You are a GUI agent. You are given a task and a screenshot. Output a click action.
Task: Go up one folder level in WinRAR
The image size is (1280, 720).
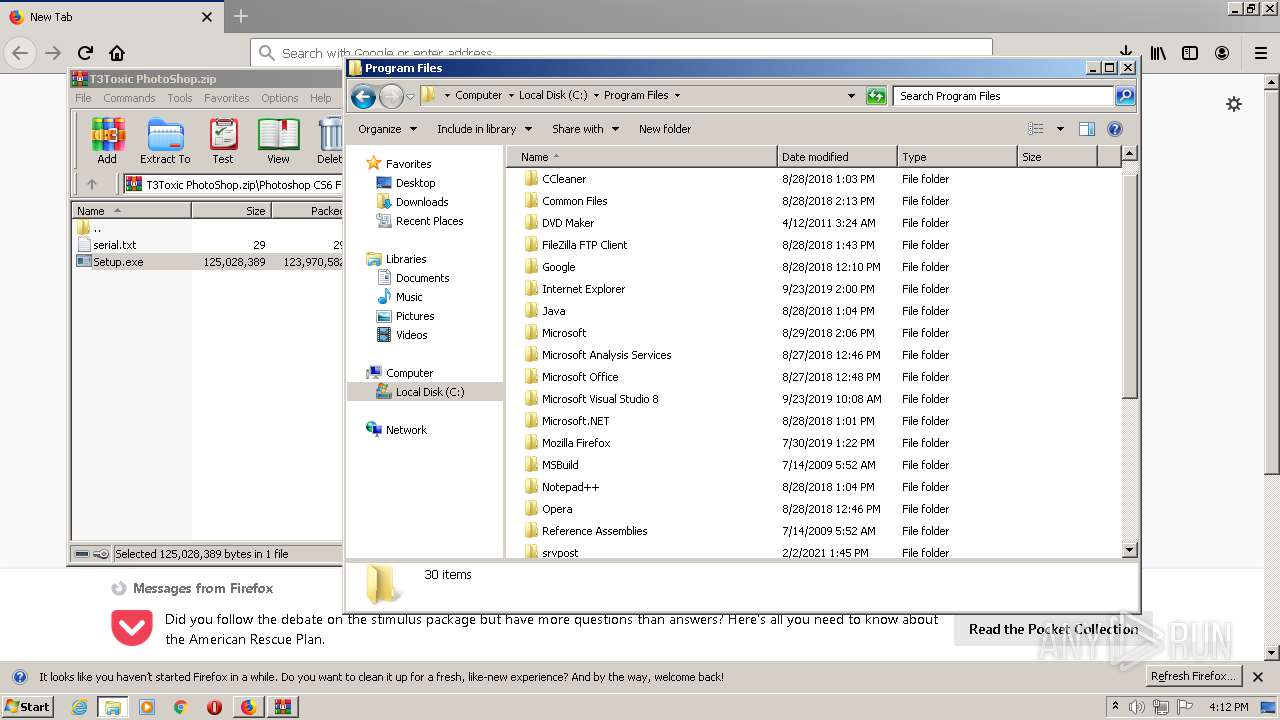pyautogui.click(x=92, y=184)
